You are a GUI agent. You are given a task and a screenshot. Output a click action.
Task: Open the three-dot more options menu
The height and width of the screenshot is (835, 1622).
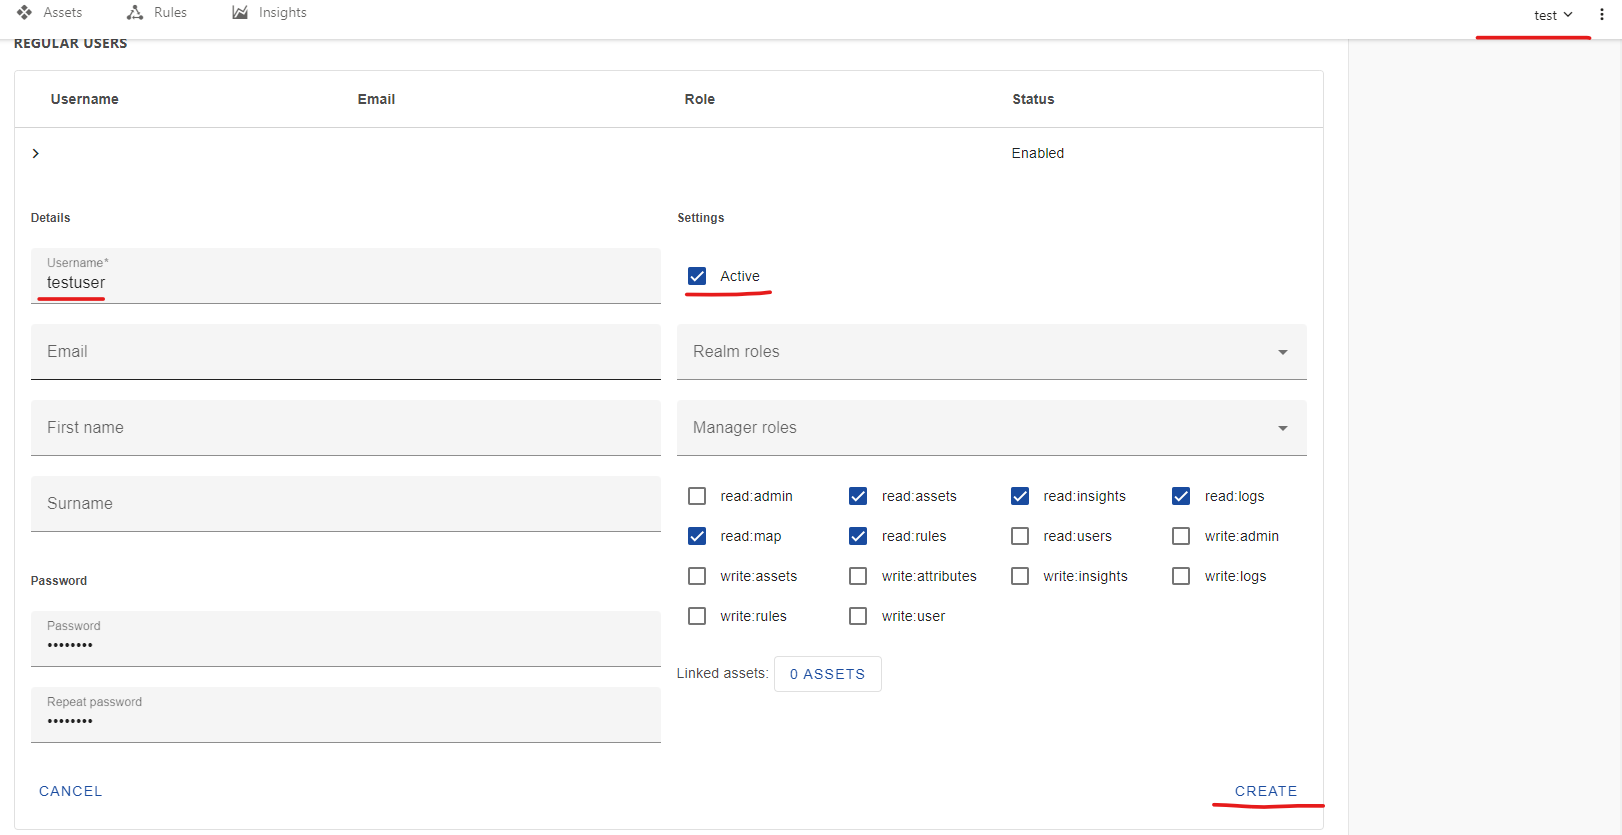[x=1601, y=15]
